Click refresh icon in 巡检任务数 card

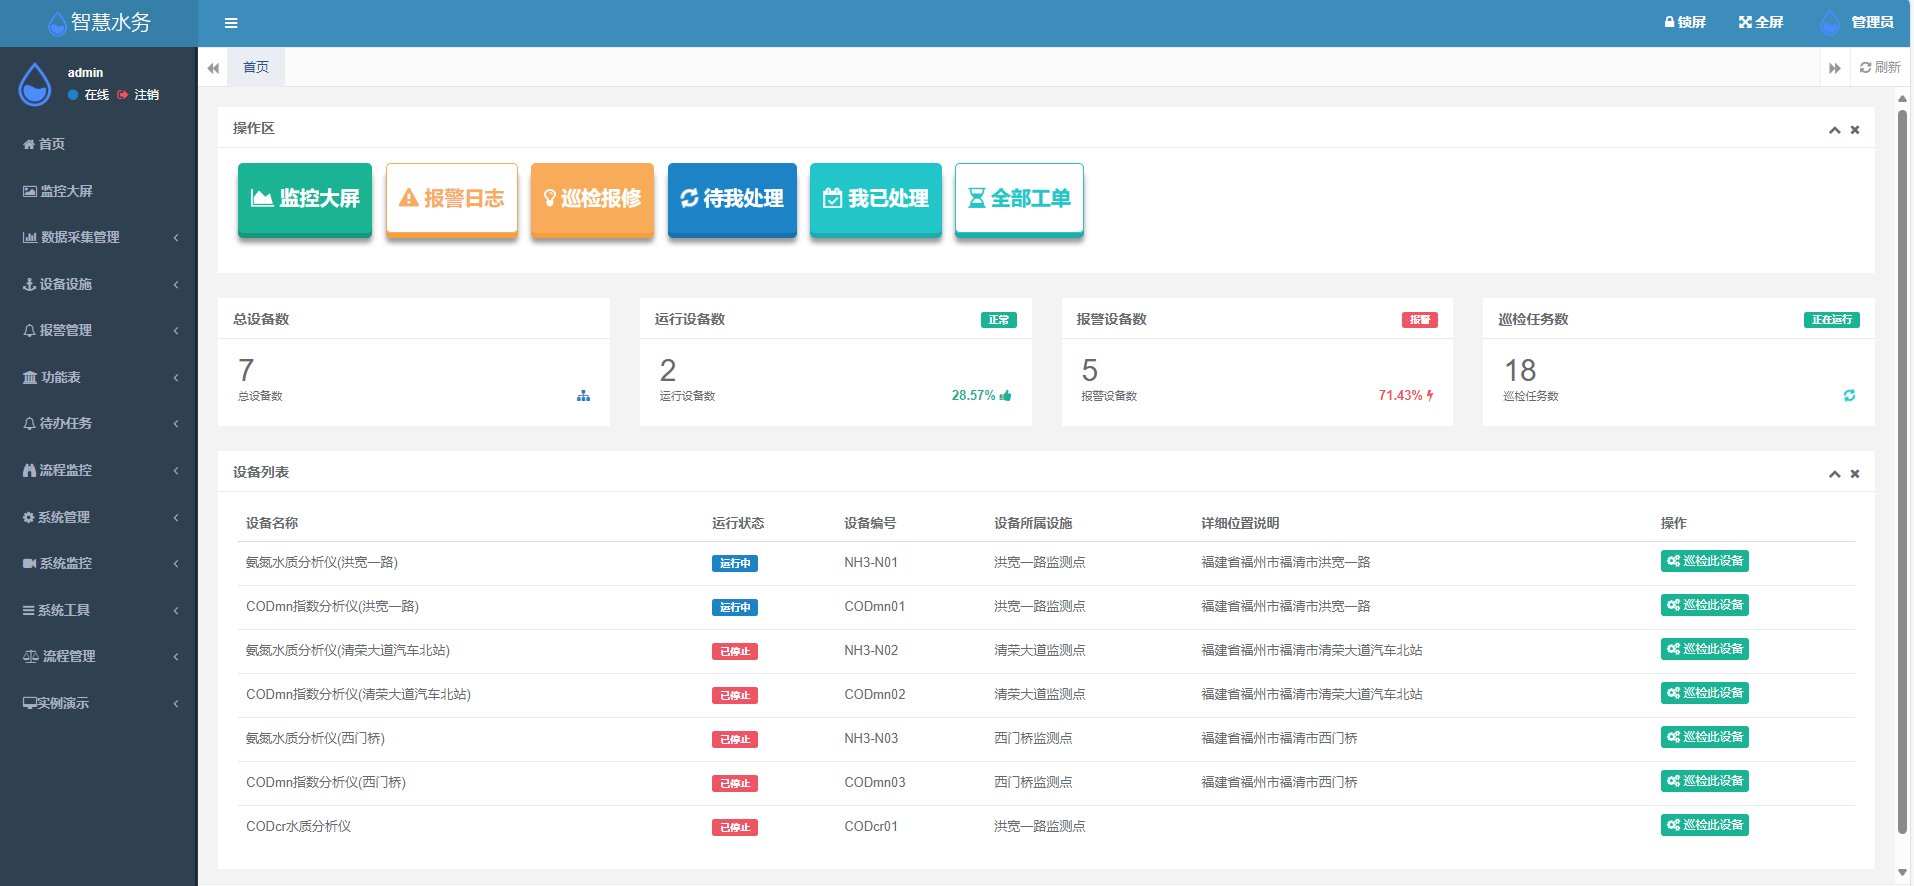pyautogui.click(x=1849, y=396)
